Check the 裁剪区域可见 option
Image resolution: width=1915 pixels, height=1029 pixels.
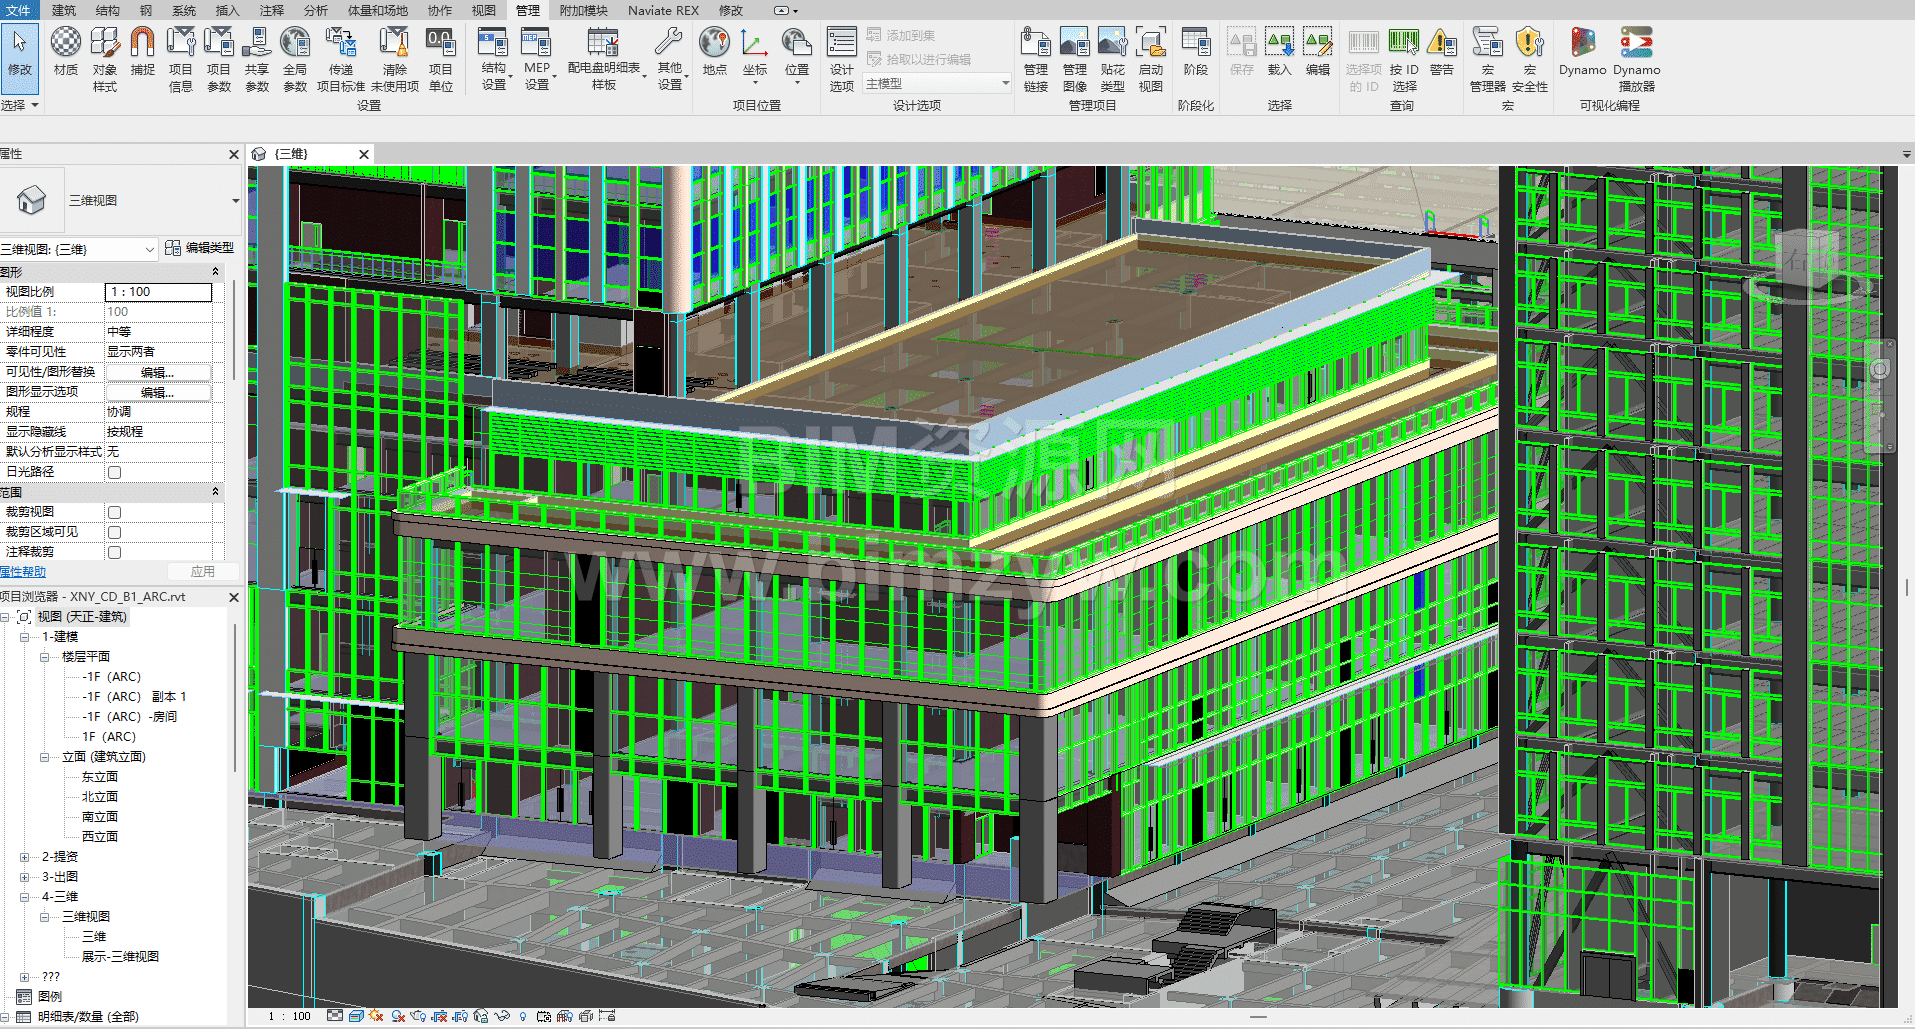click(115, 532)
